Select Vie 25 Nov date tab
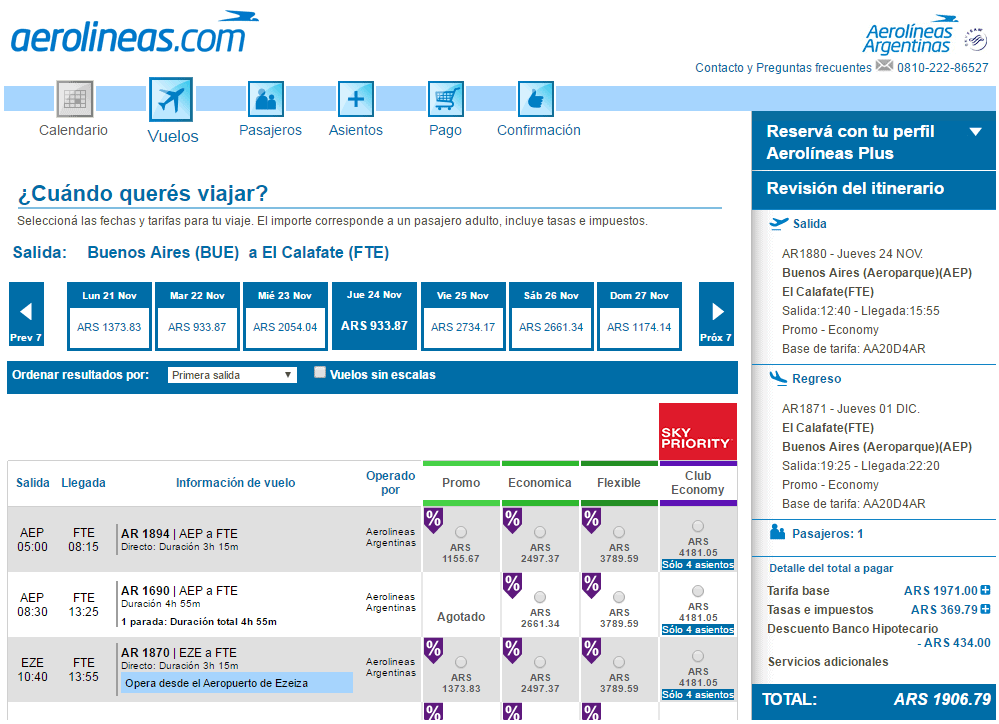999x724 pixels. [x=463, y=316]
